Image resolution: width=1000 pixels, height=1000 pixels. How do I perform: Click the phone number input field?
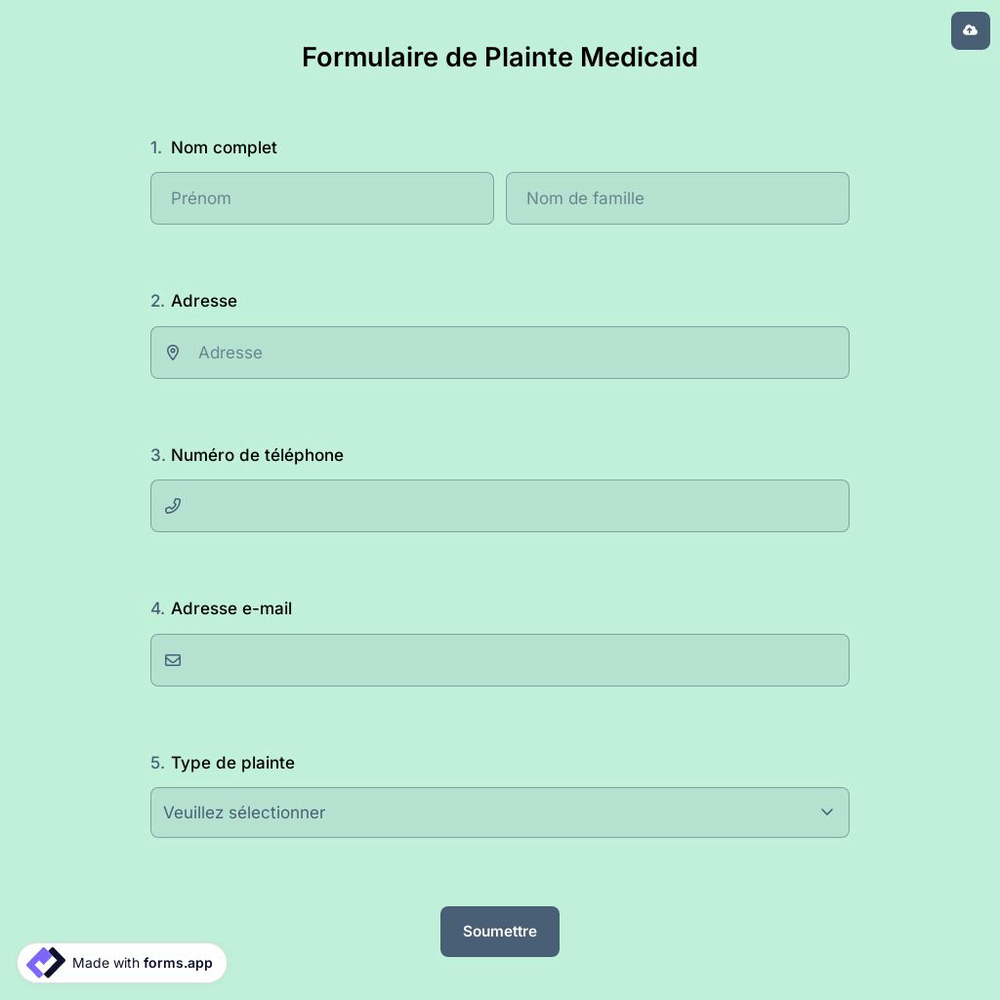click(x=500, y=505)
